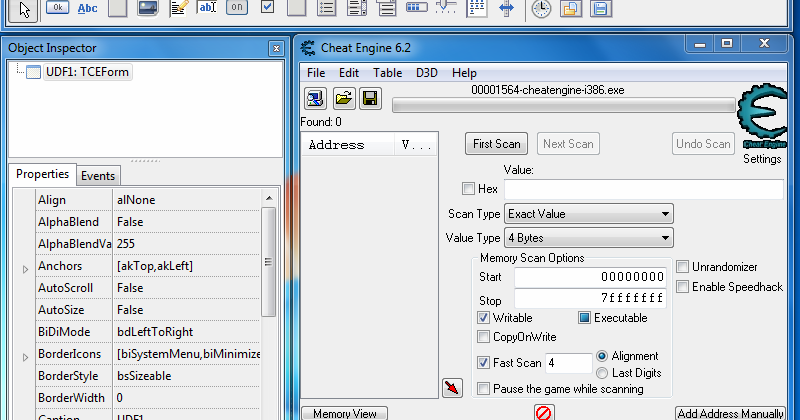This screenshot has height=420, width=800.
Task: Check Enable Speedhack
Action: (x=683, y=287)
